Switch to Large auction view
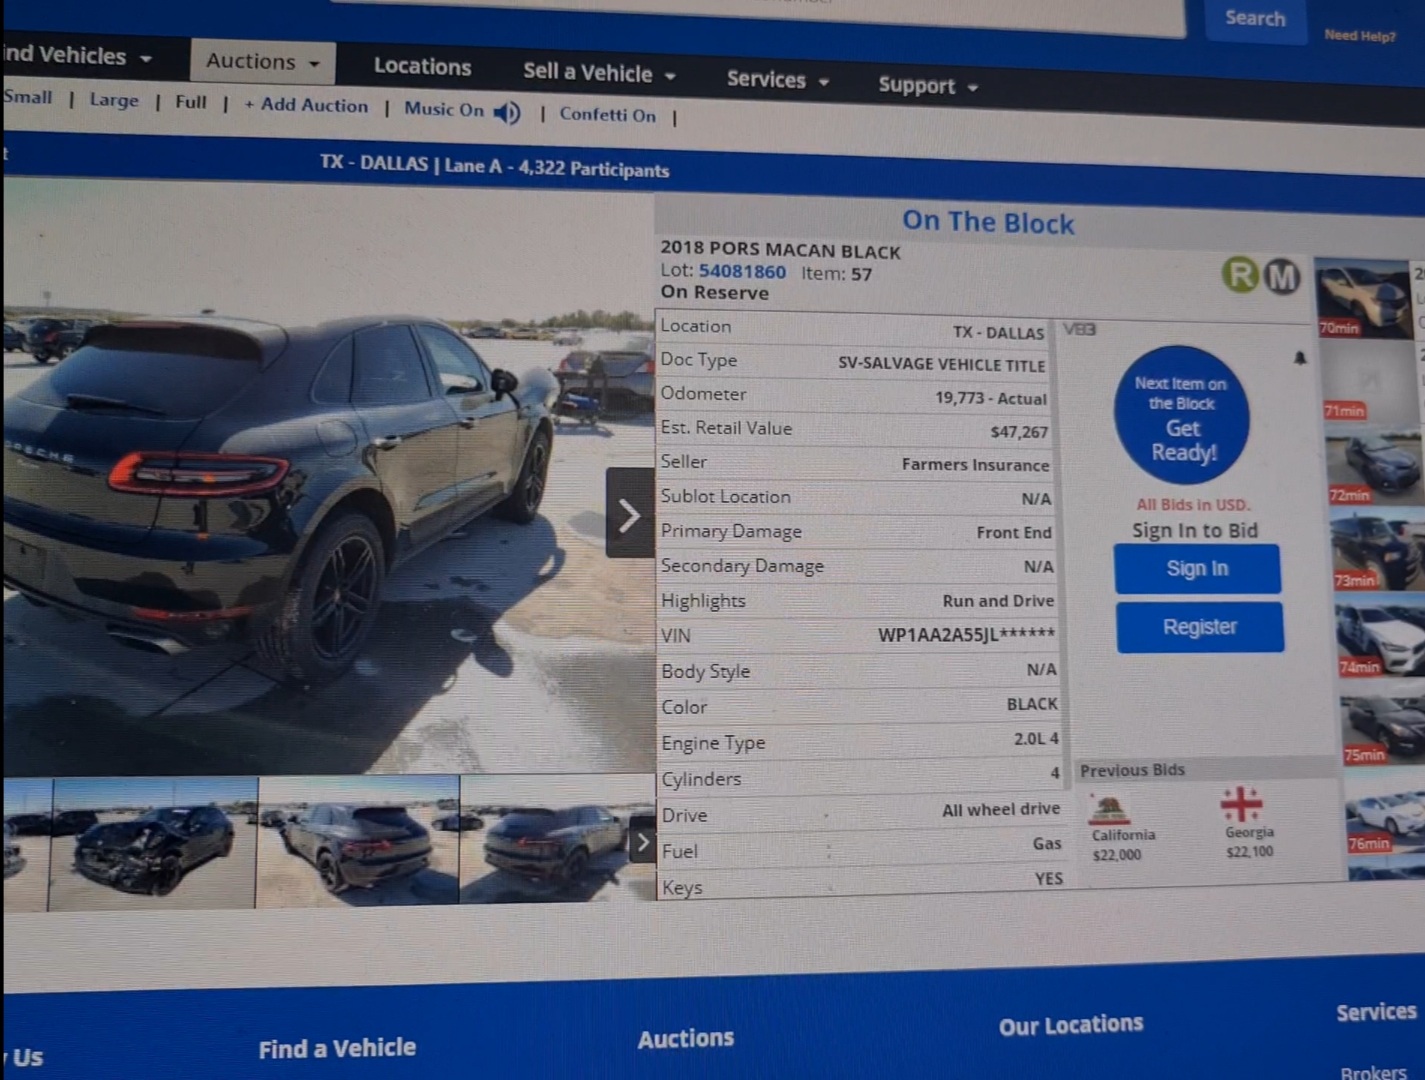This screenshot has height=1080, width=1425. click(114, 100)
